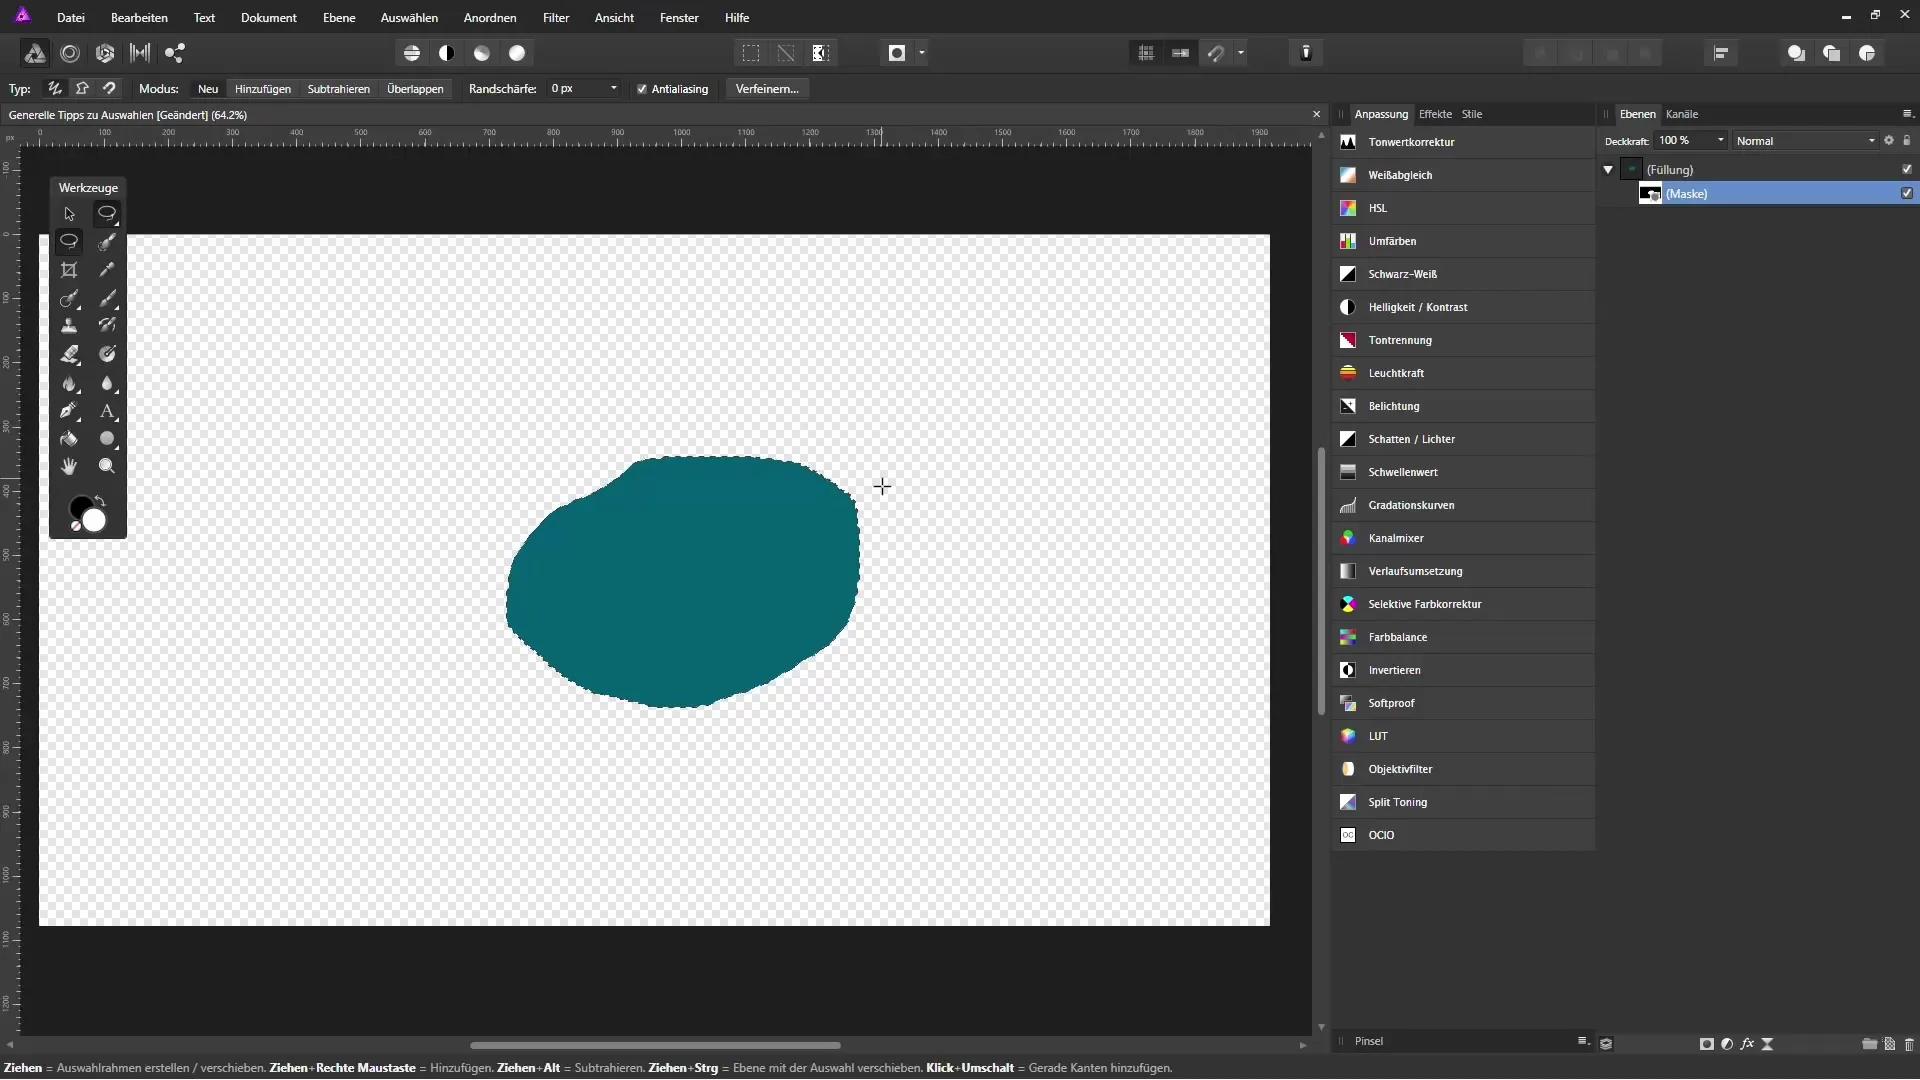Viewport: 1920px width, 1080px height.
Task: Click the Select All toolbar icon
Action: coord(751,53)
